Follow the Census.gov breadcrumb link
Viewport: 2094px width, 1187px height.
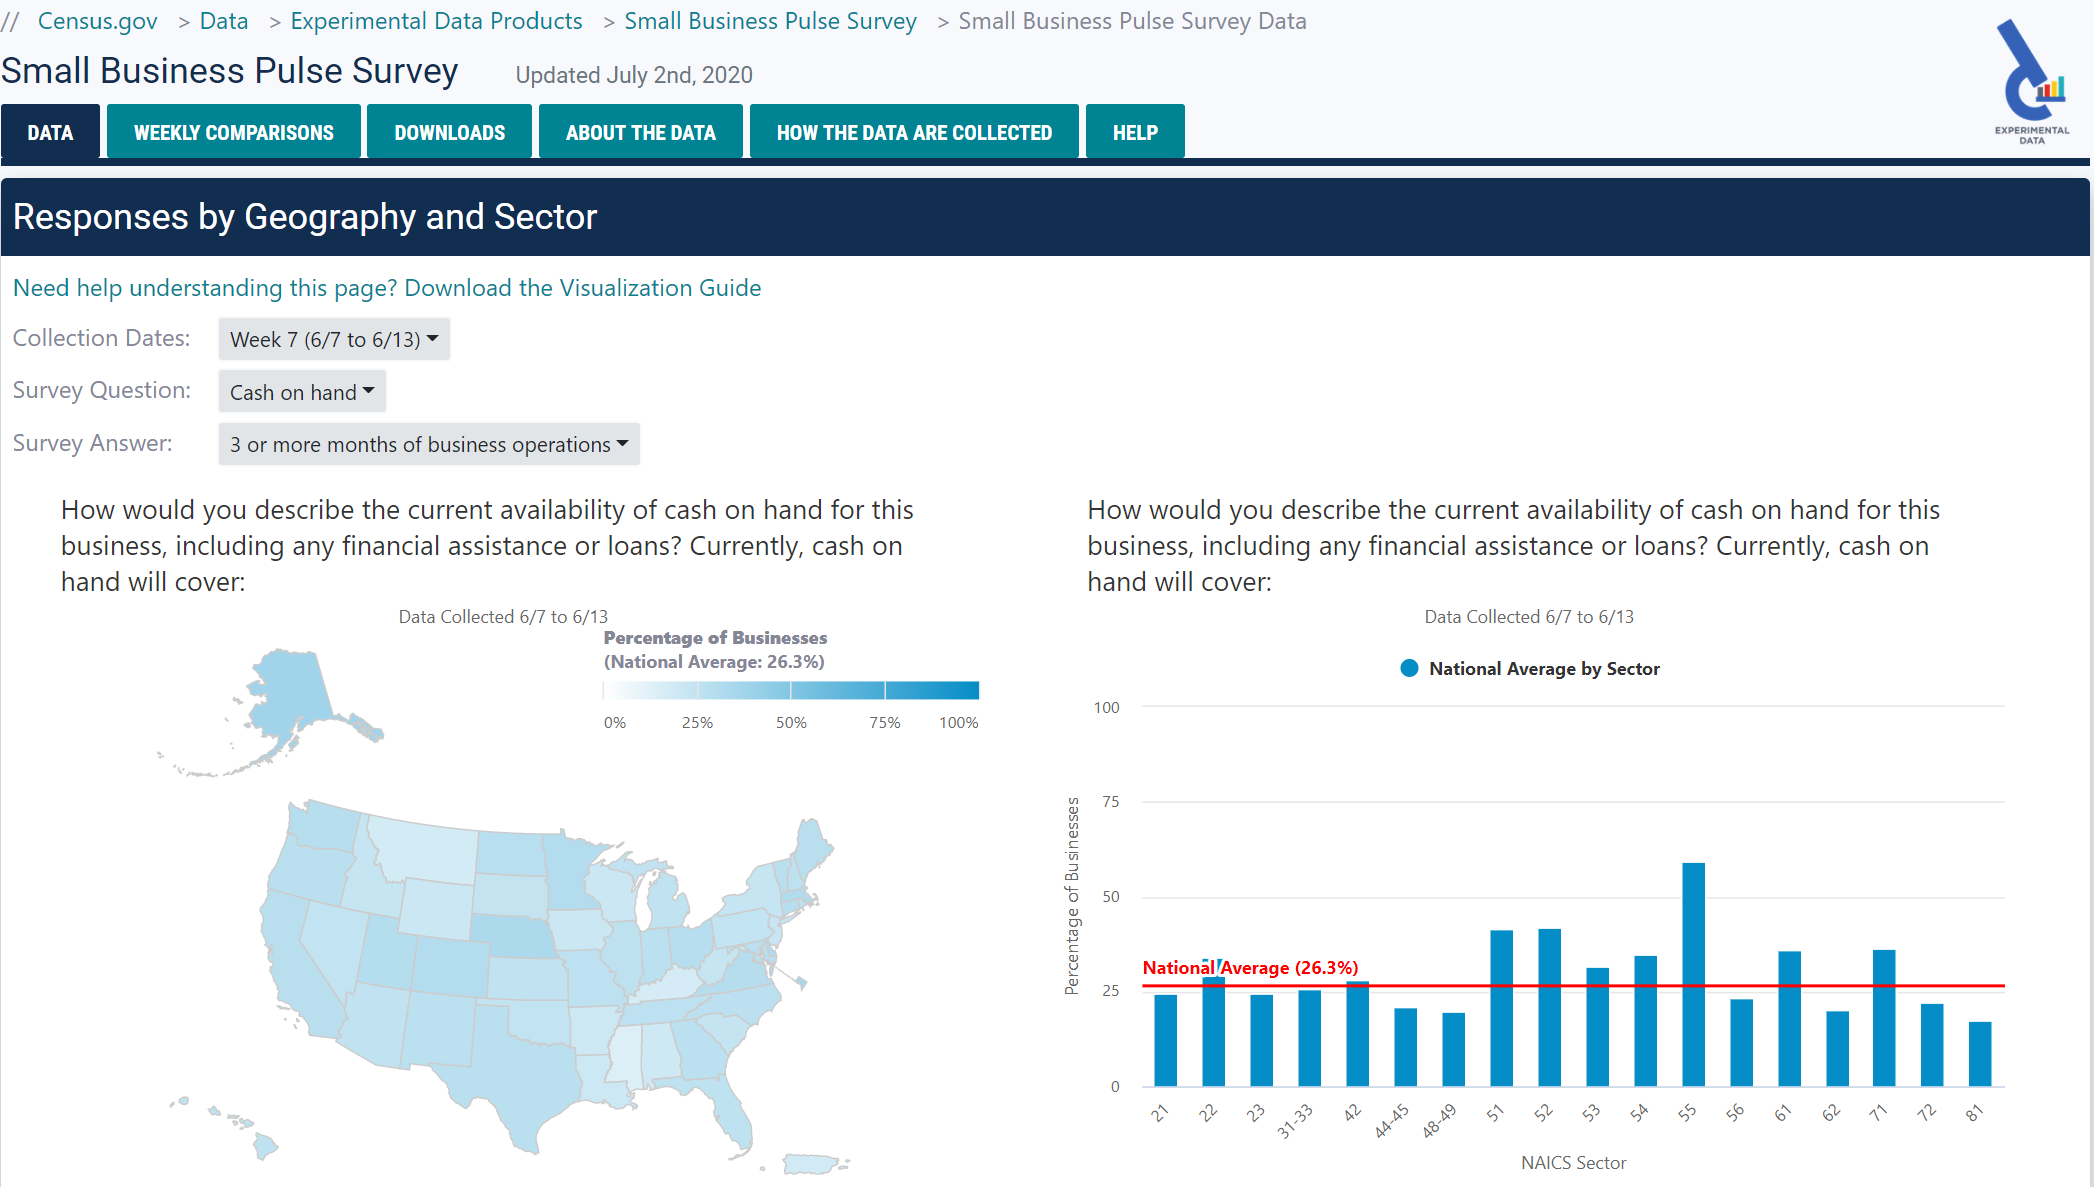pos(97,21)
